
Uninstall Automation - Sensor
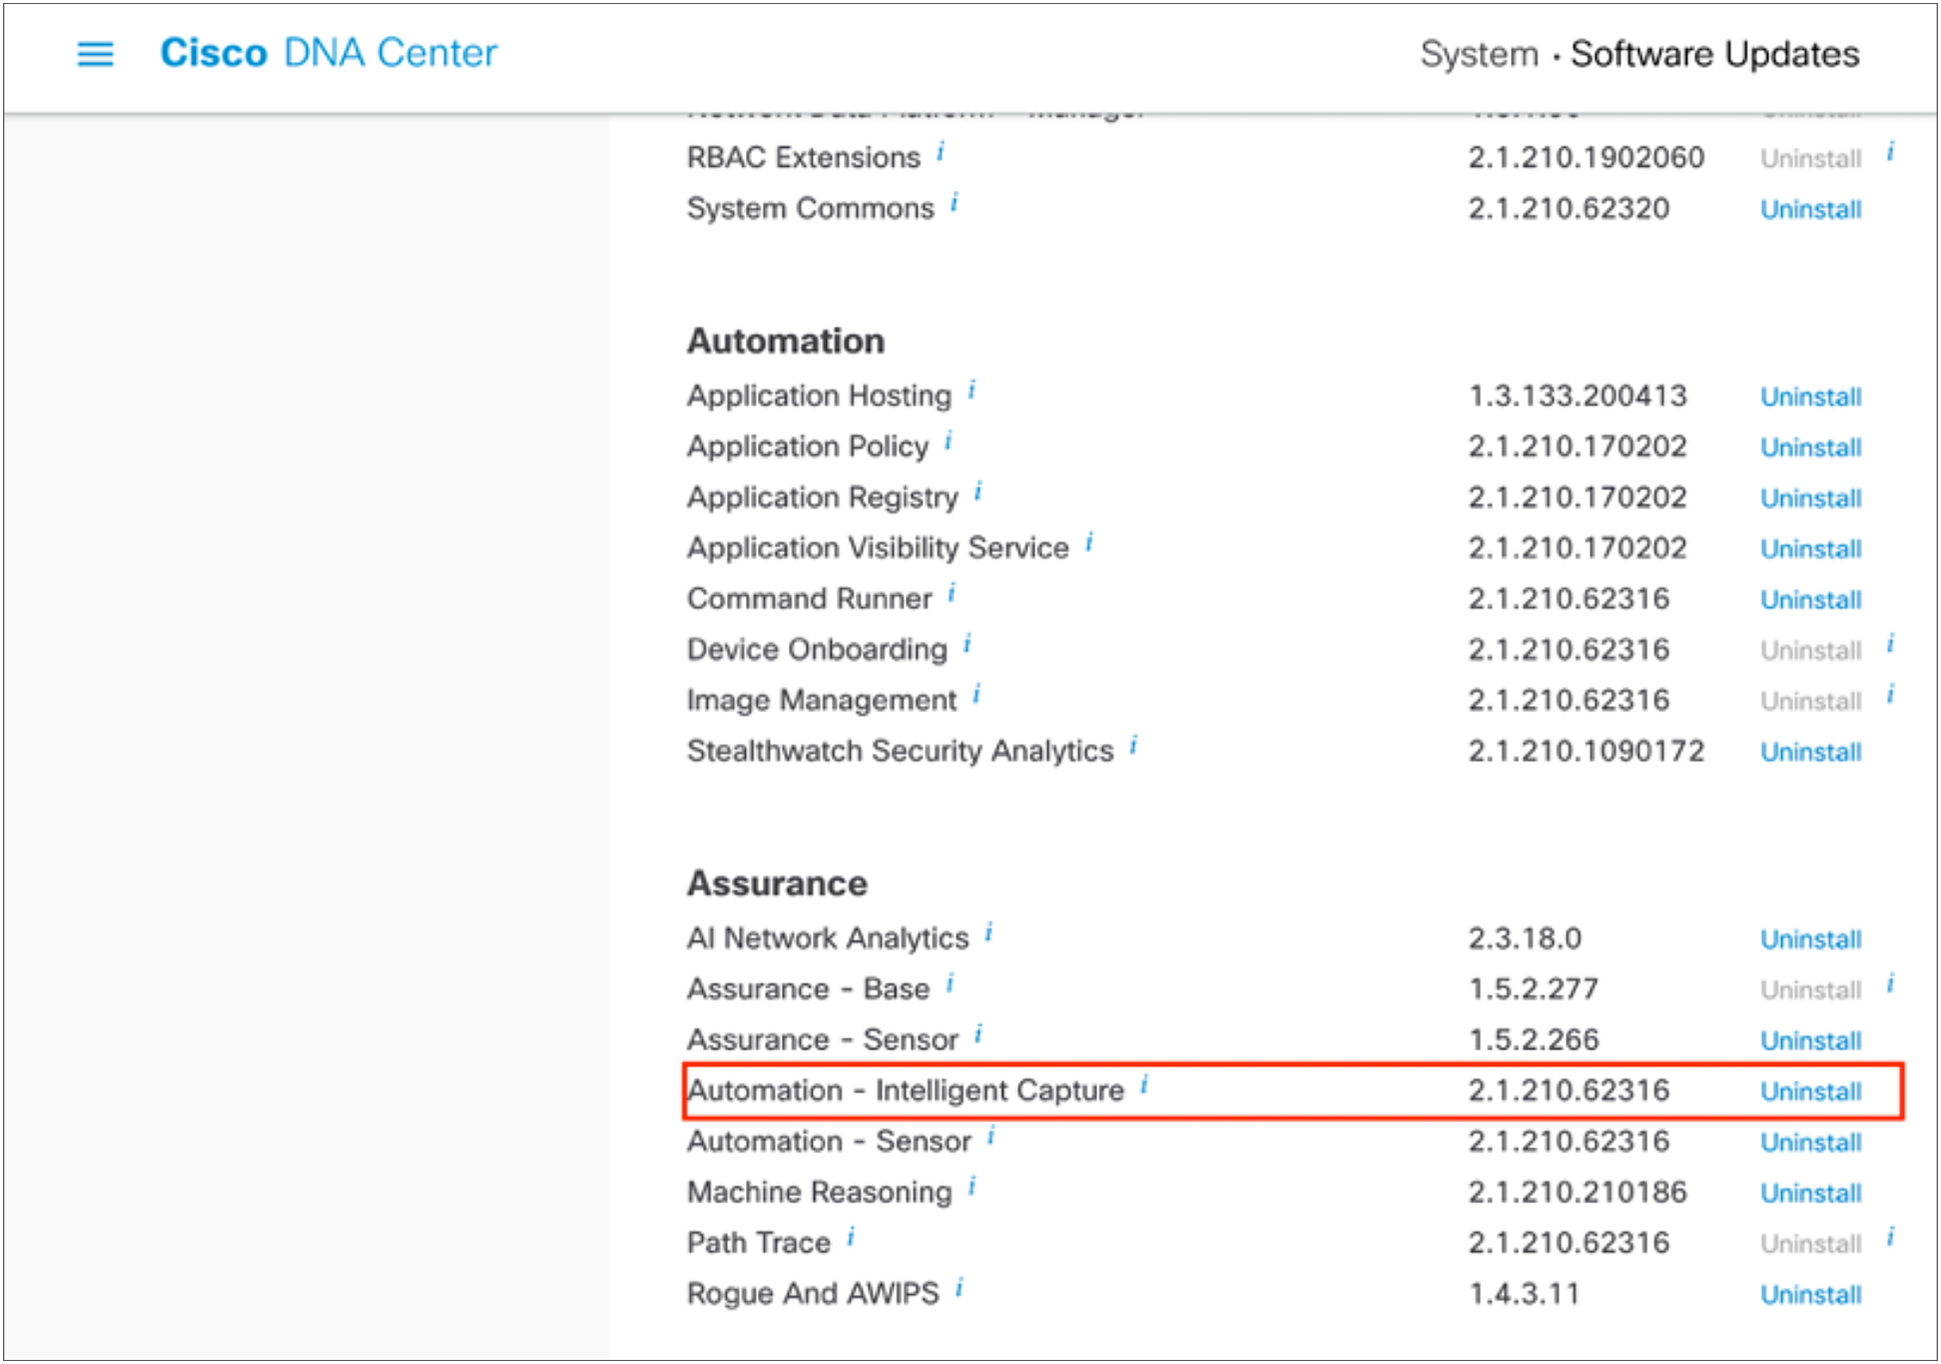pyautogui.click(x=1810, y=1142)
